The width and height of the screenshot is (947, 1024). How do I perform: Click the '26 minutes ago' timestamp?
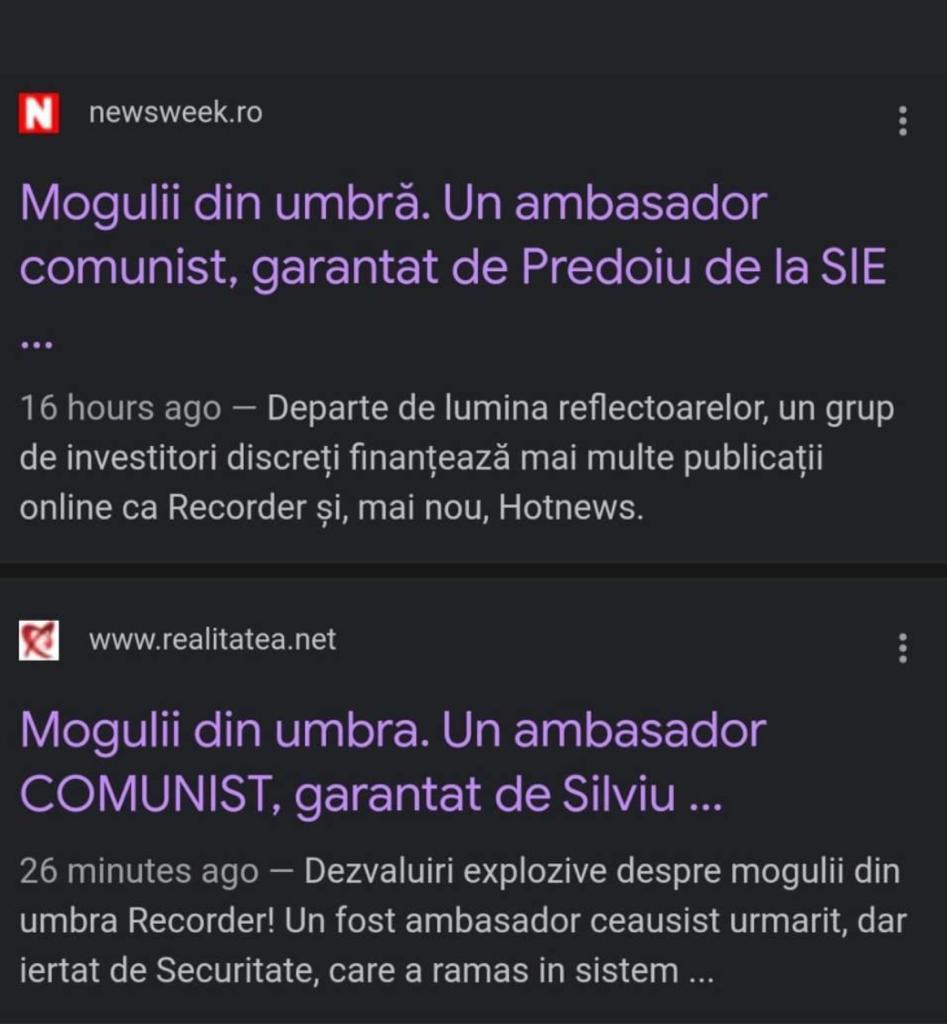pos(139,871)
